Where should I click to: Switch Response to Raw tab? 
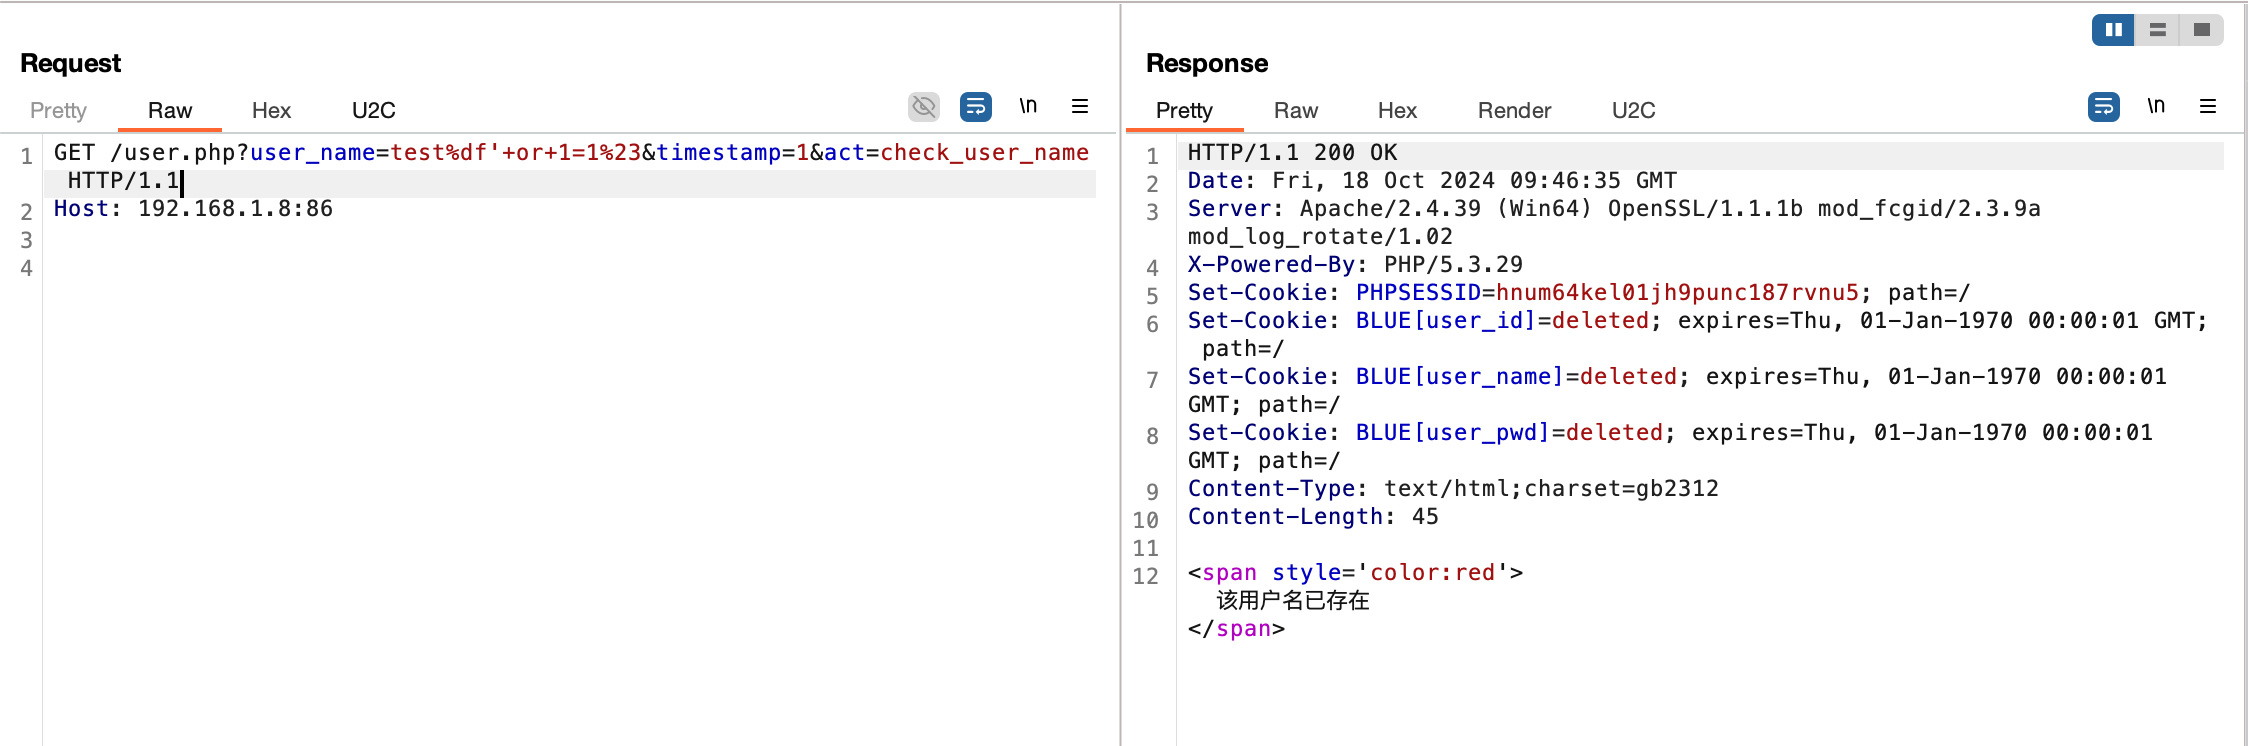(1296, 110)
